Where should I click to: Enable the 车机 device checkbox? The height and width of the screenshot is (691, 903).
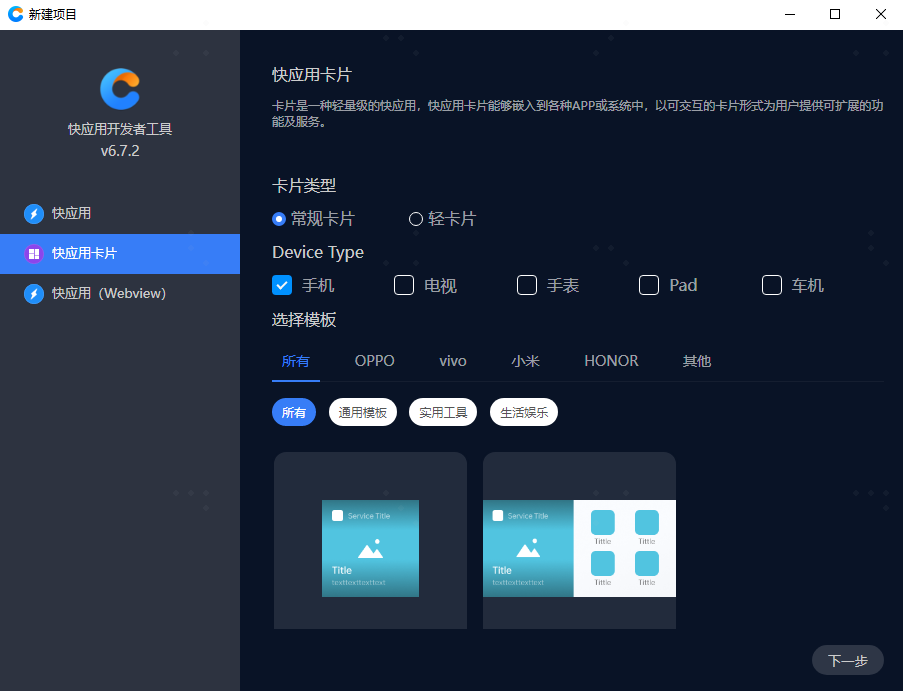tap(772, 285)
